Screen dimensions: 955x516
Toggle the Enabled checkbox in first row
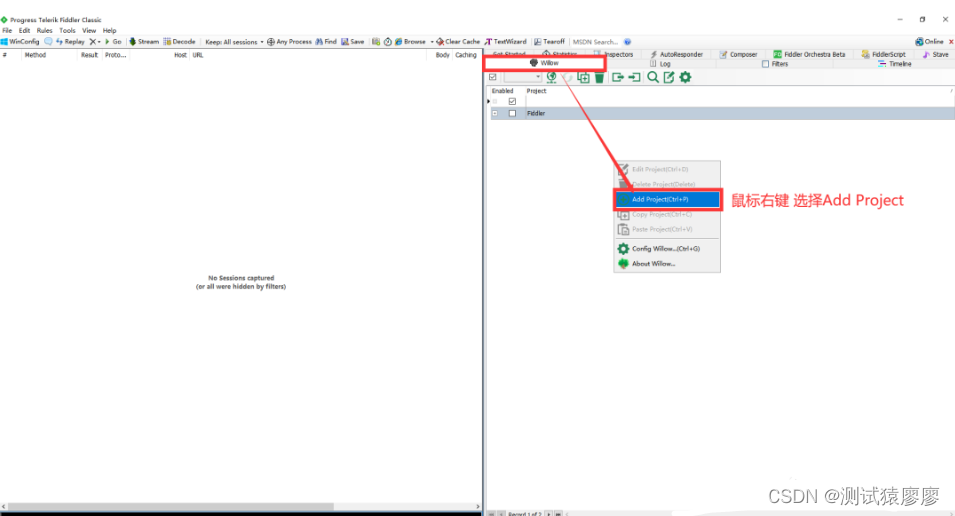tap(512, 101)
